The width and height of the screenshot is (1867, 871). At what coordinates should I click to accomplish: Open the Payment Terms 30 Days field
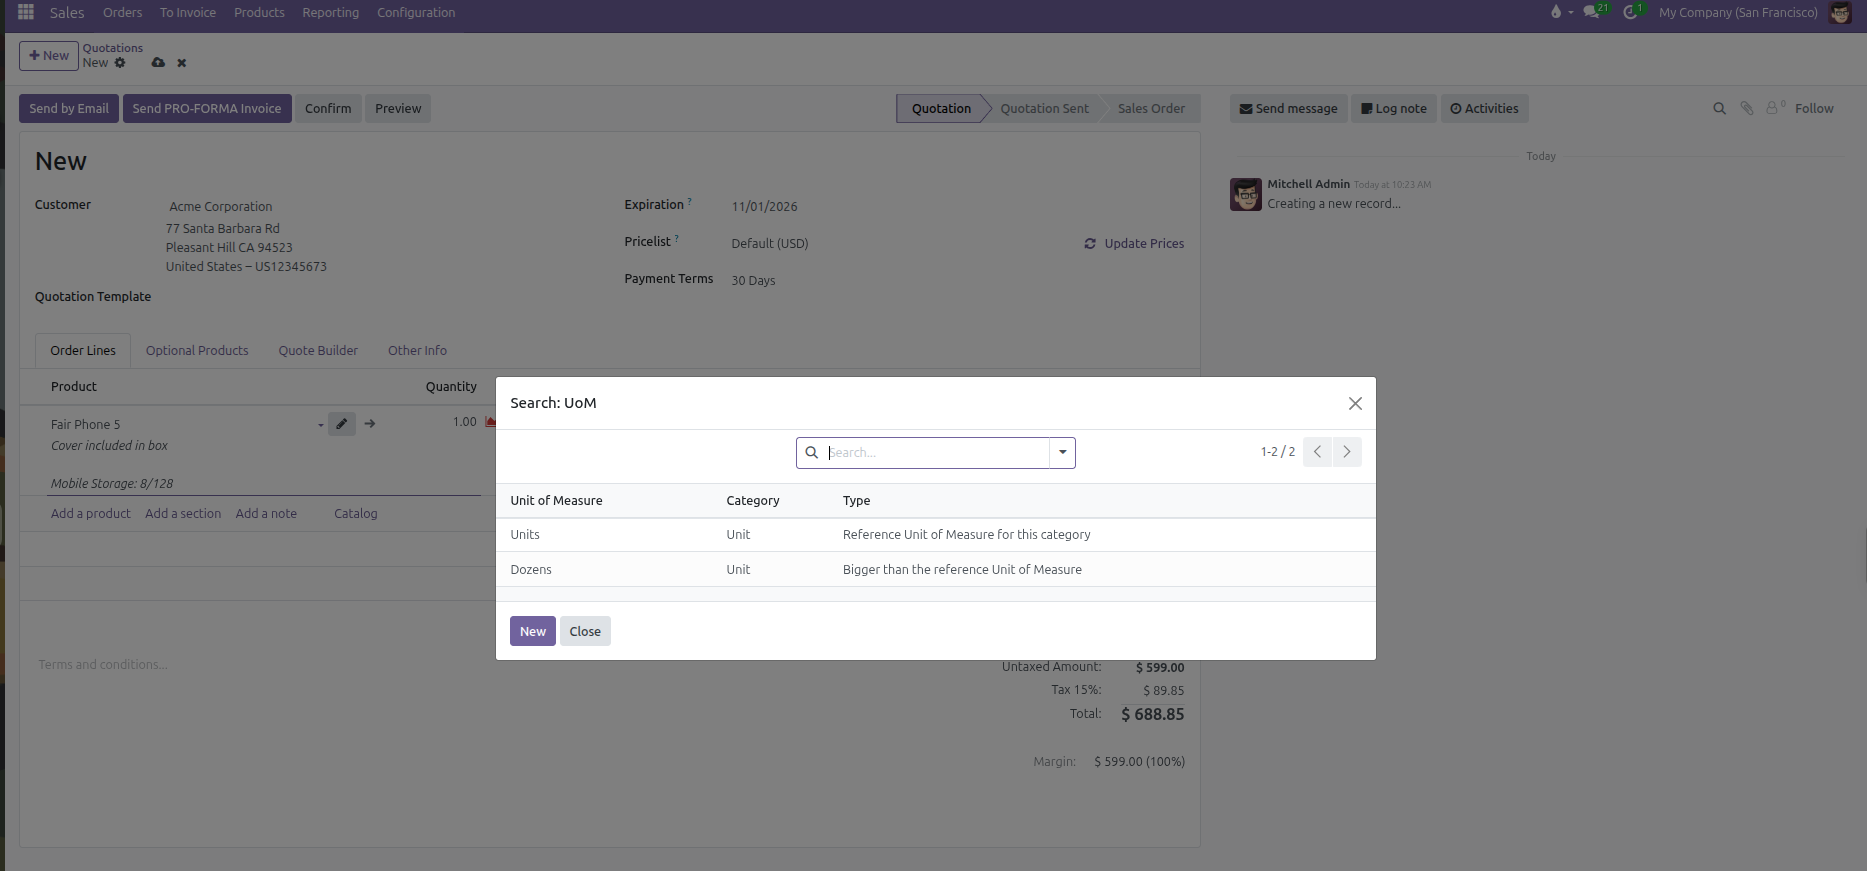[x=753, y=280]
